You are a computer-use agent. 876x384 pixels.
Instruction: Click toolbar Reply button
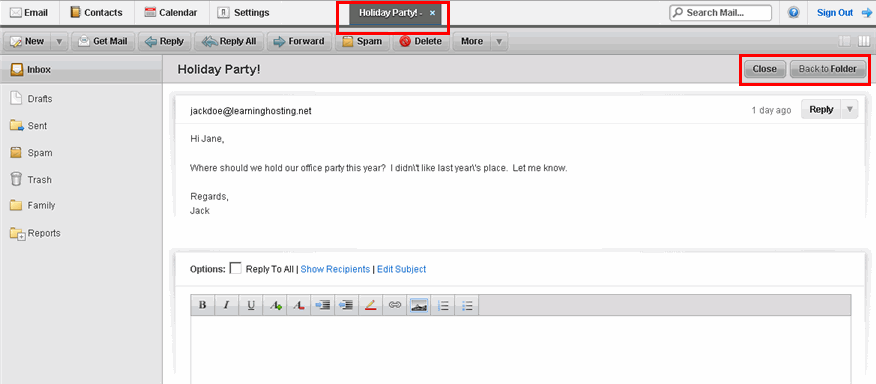[x=164, y=41]
